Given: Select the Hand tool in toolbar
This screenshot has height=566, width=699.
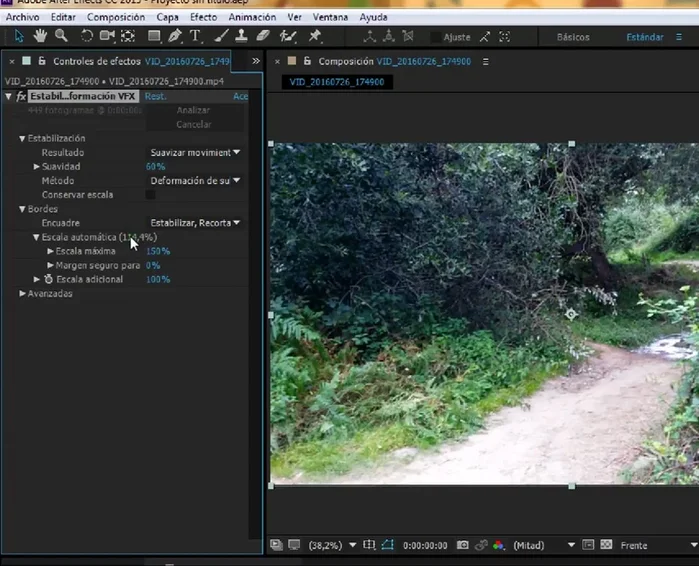Looking at the screenshot, I should point(40,37).
